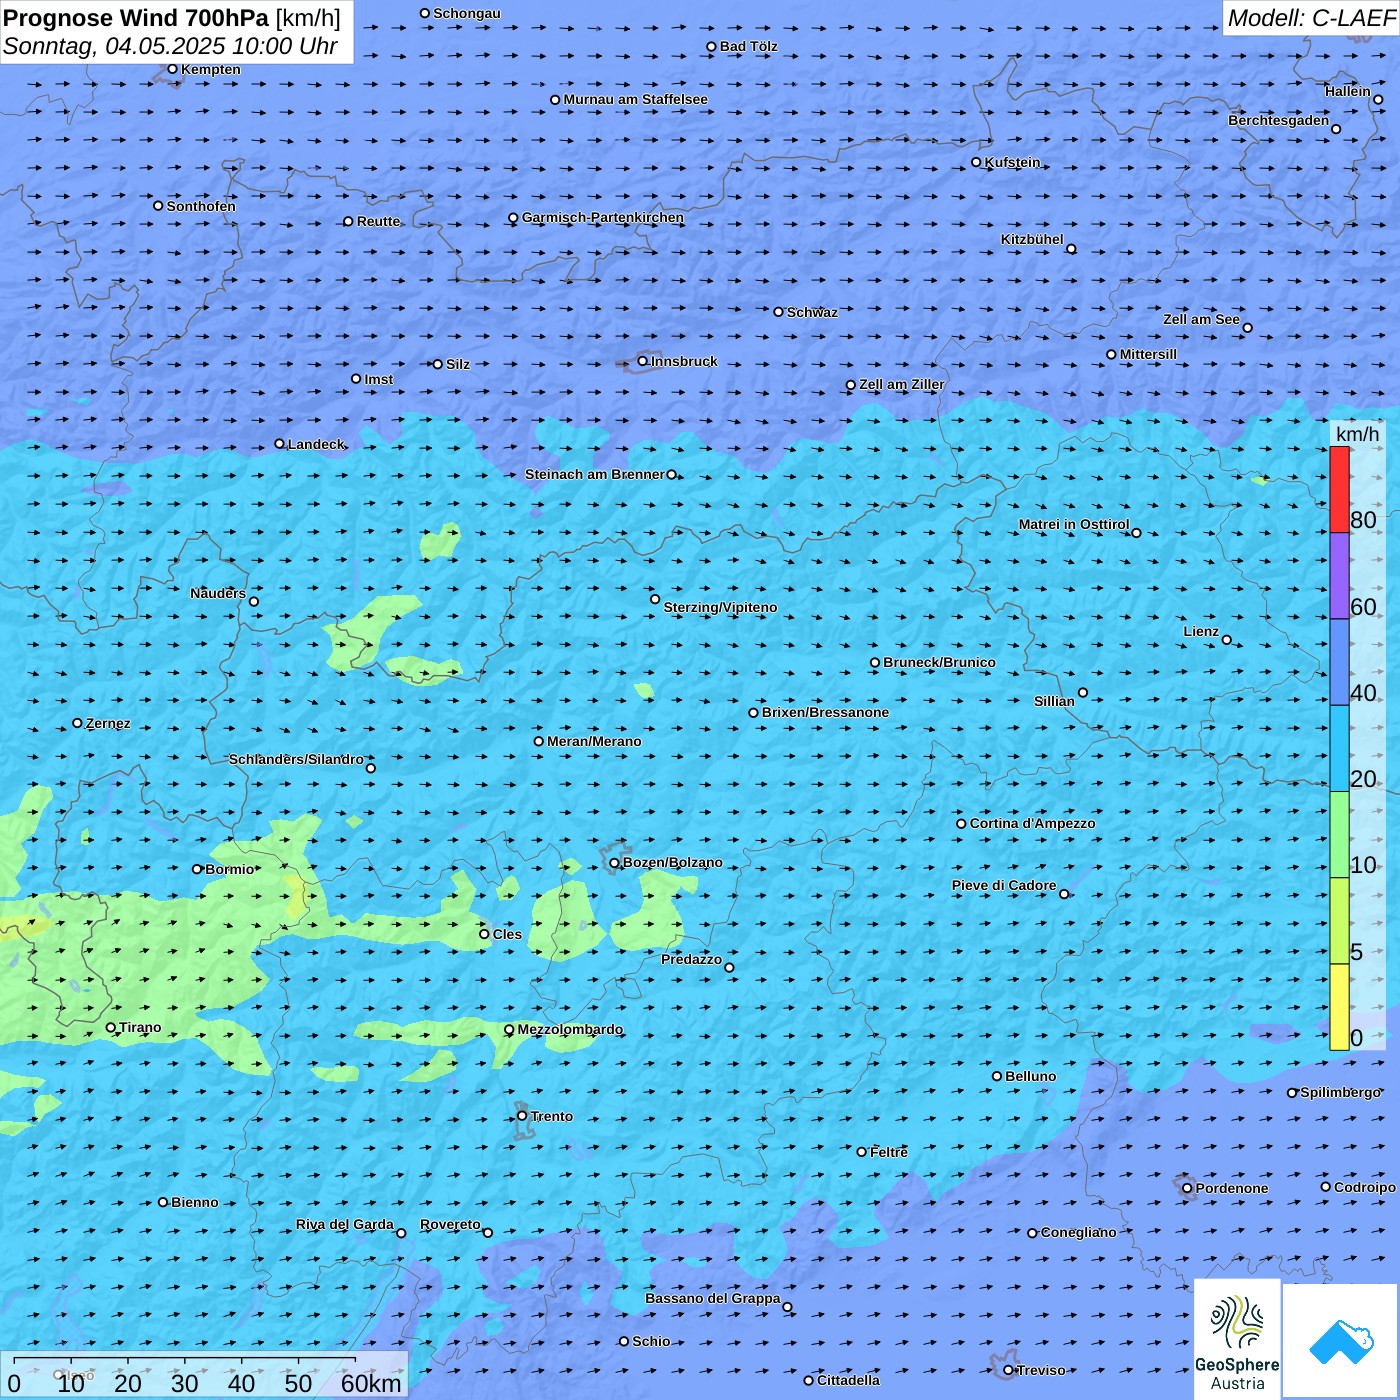Click the 'Prognose Wind 700hPa' title
Viewport: 1400px width, 1400px height.
tap(136, 18)
